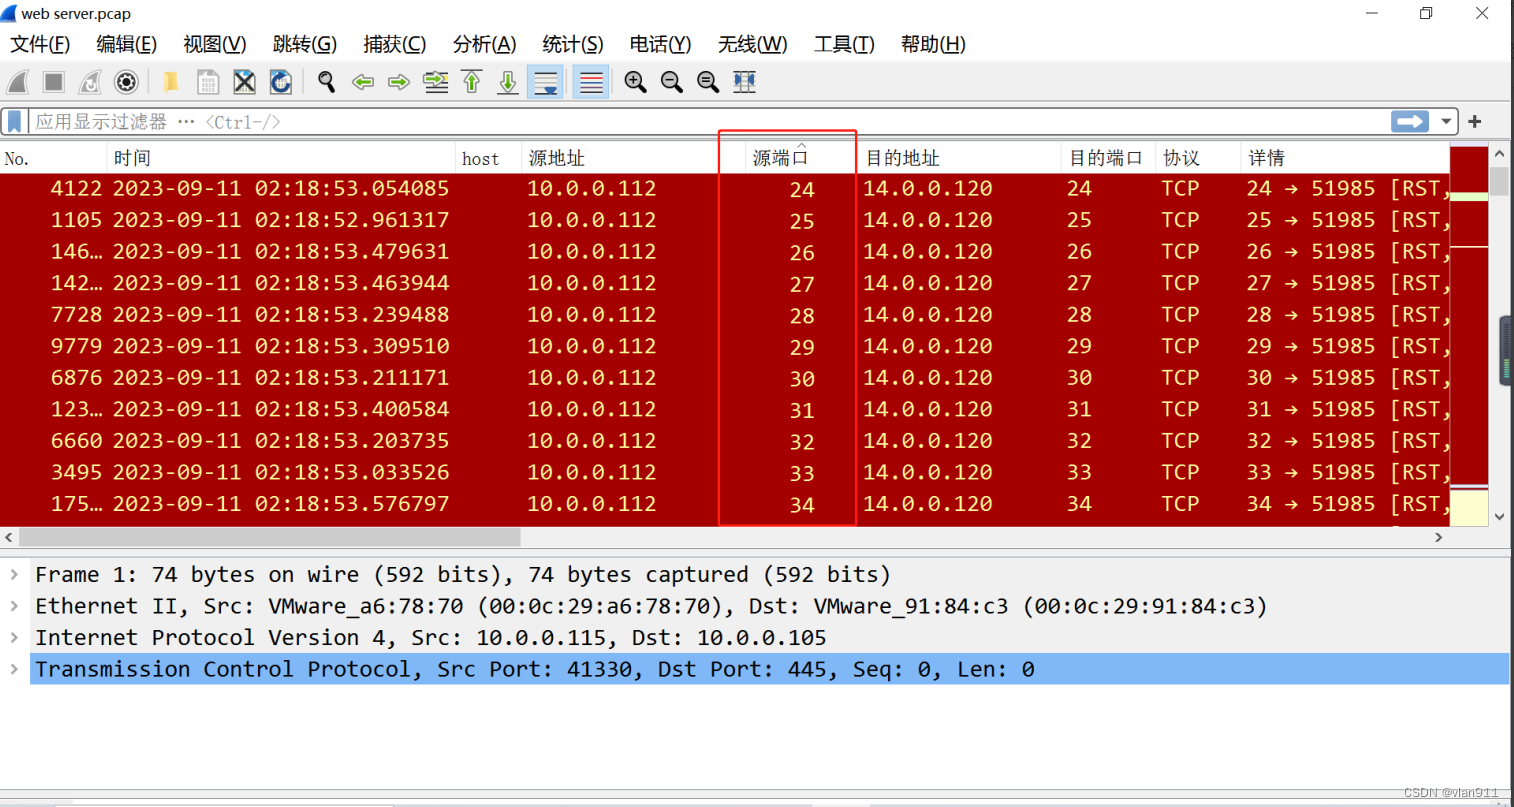Go forward to next packet arrow

tap(399, 82)
